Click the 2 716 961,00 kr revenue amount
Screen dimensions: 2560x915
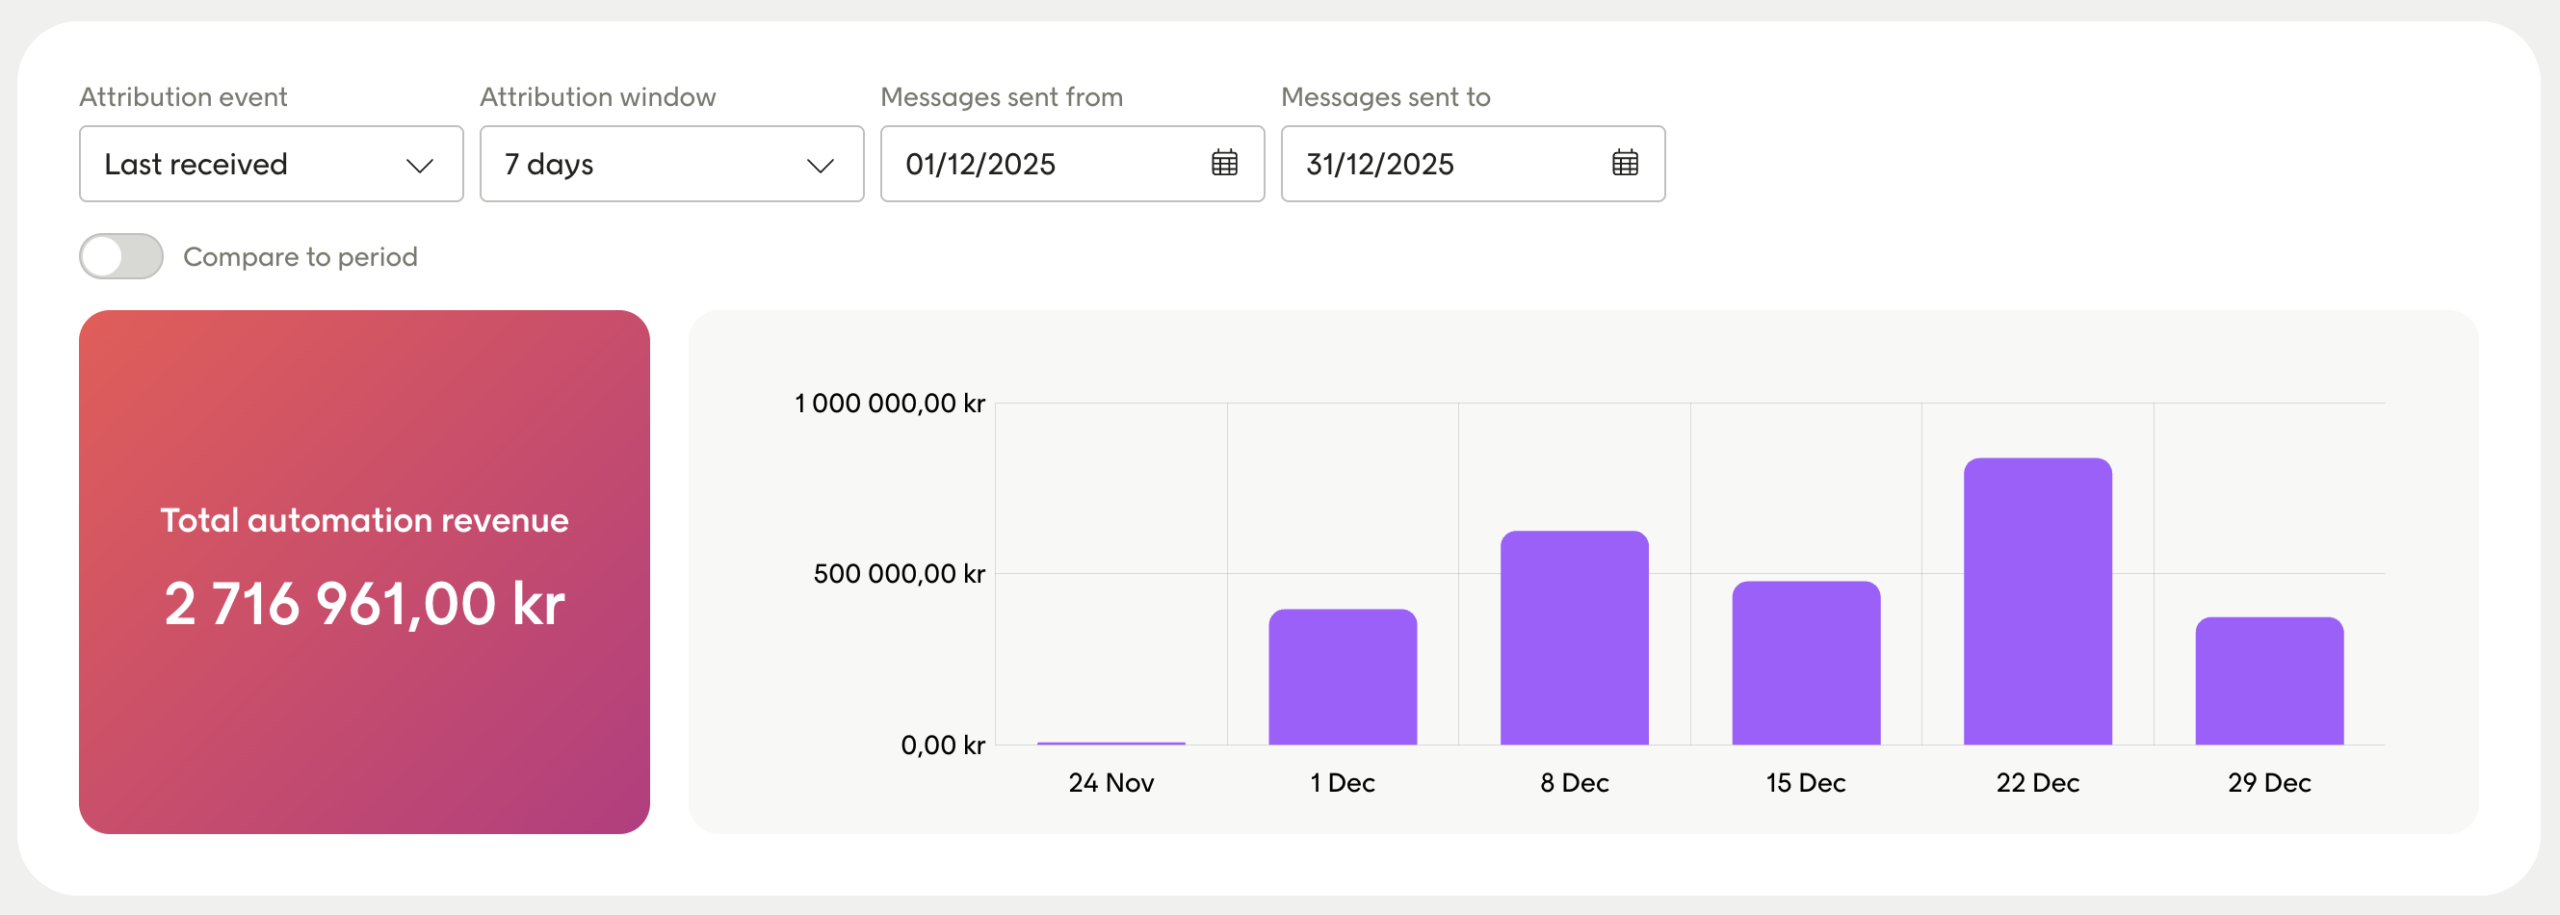[x=364, y=604]
